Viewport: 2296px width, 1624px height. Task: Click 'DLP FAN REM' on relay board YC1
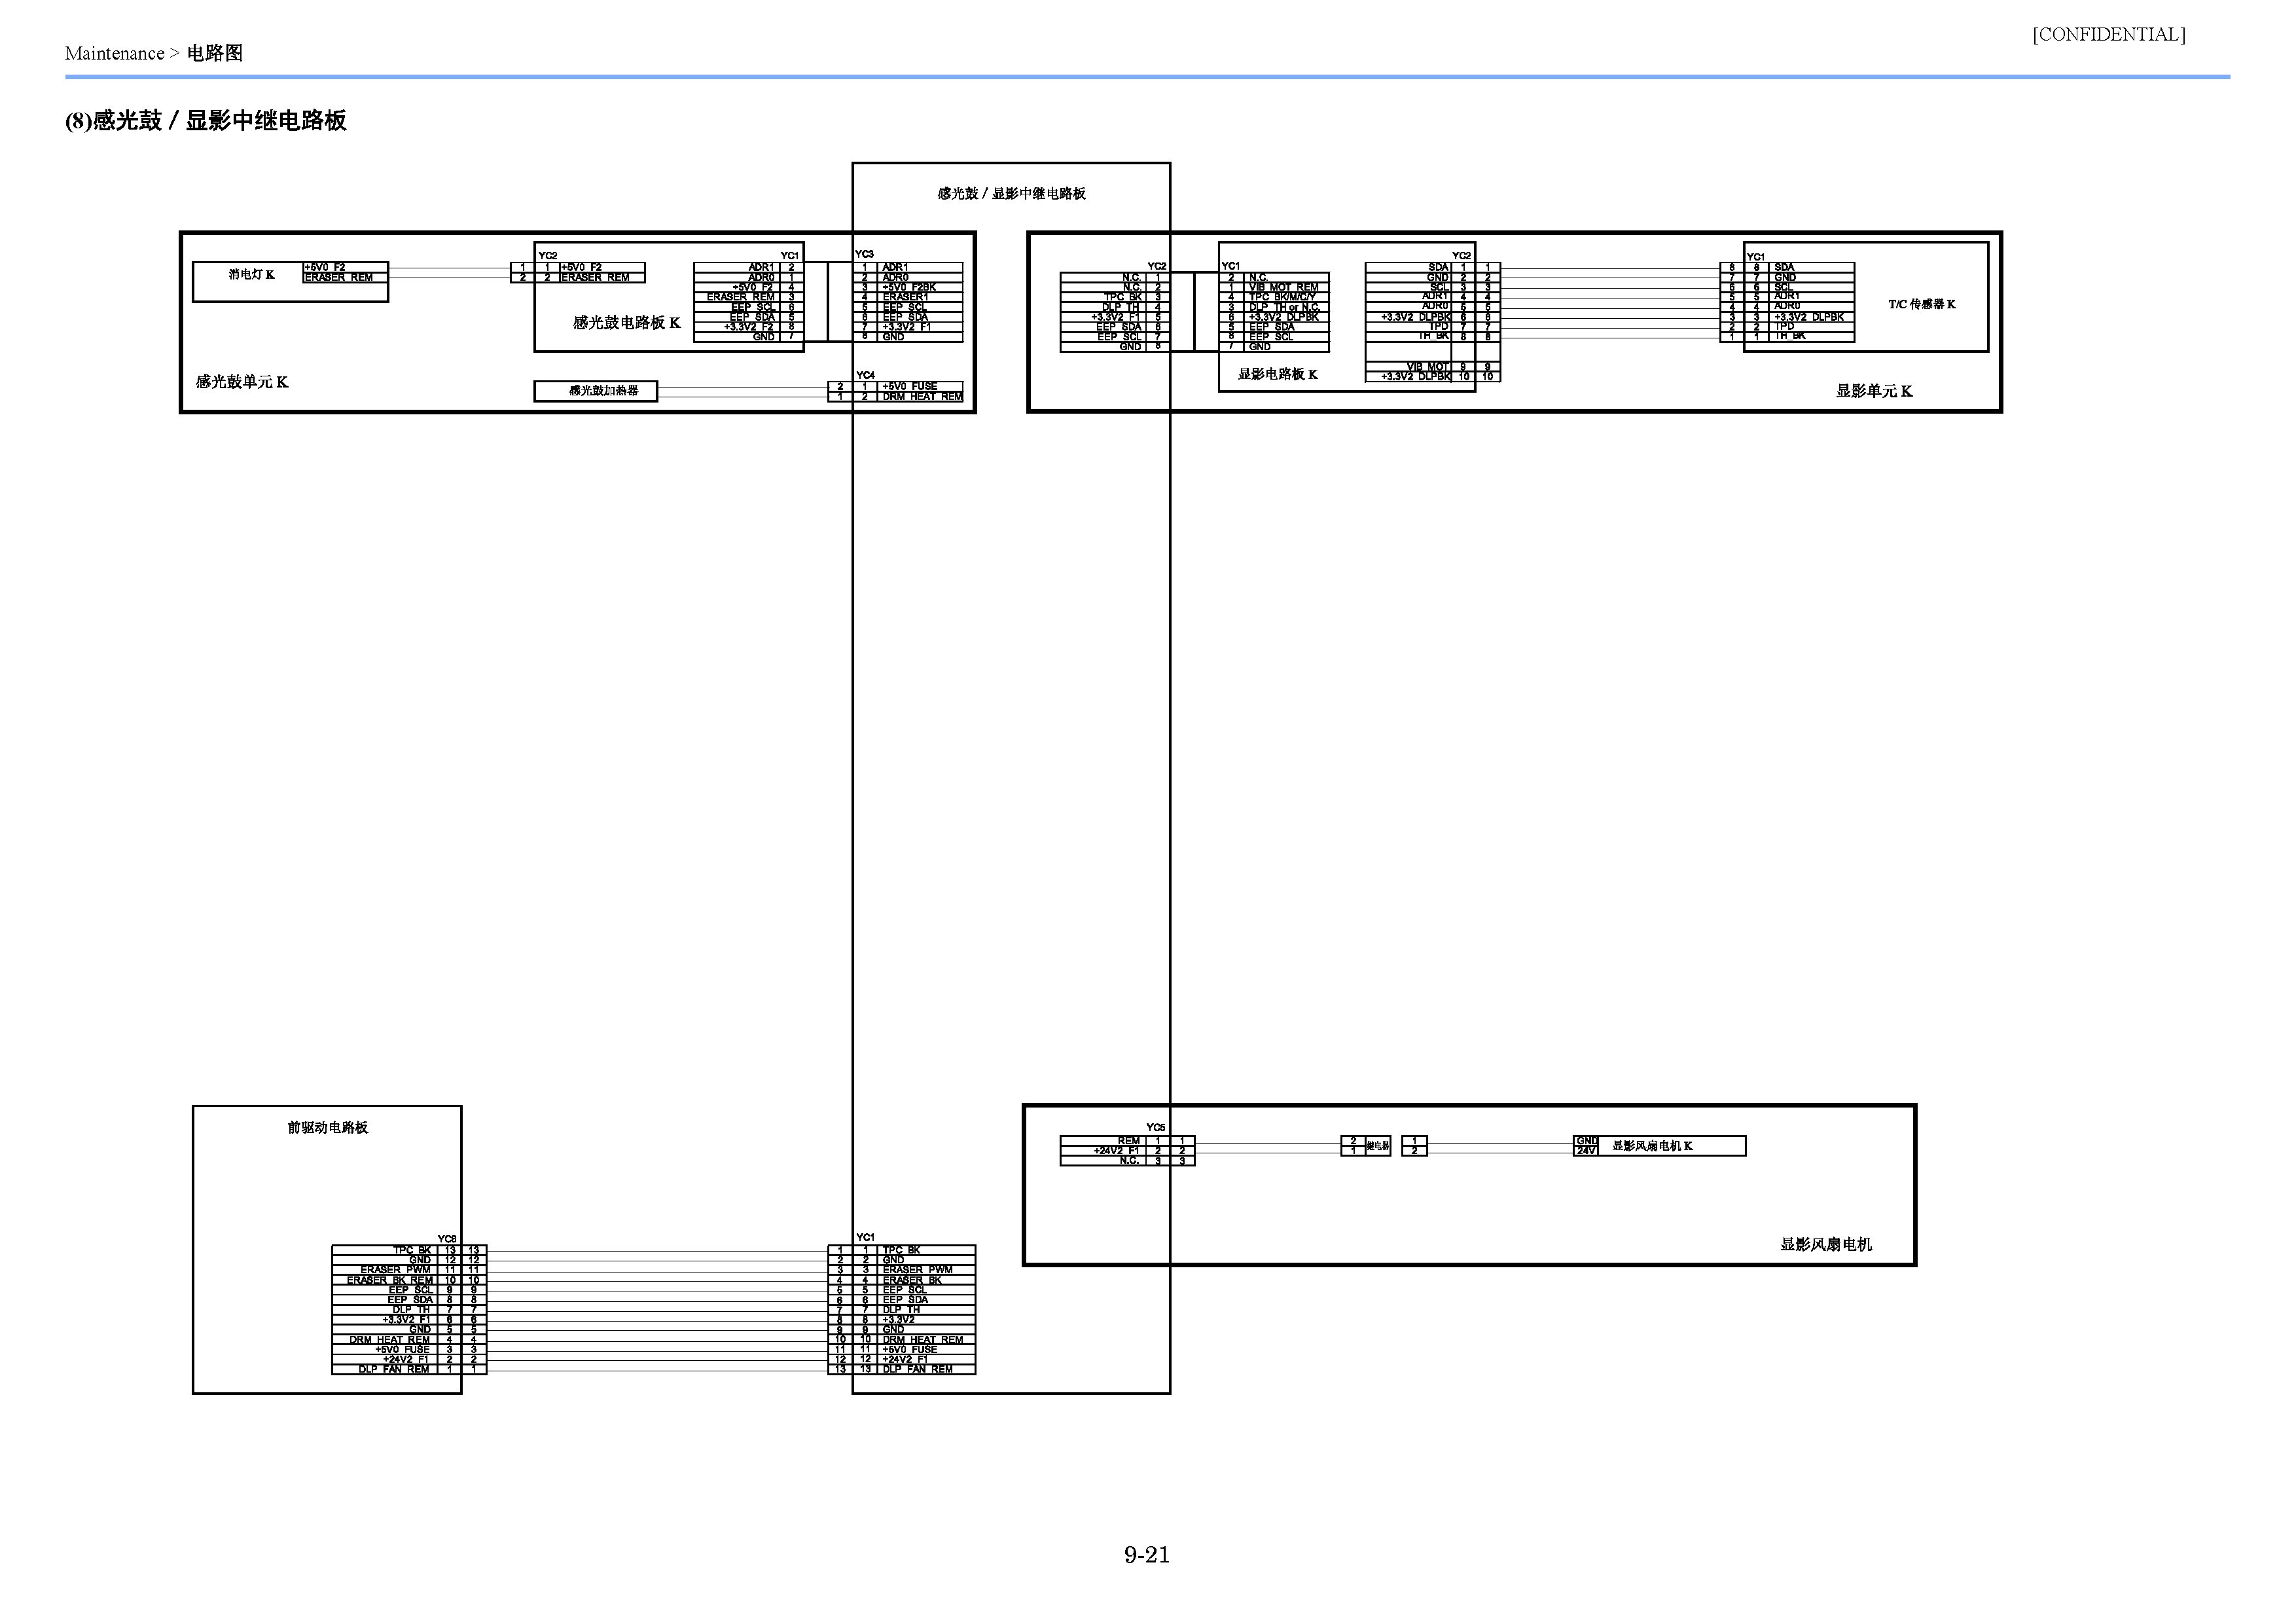pyautogui.click(x=917, y=1369)
